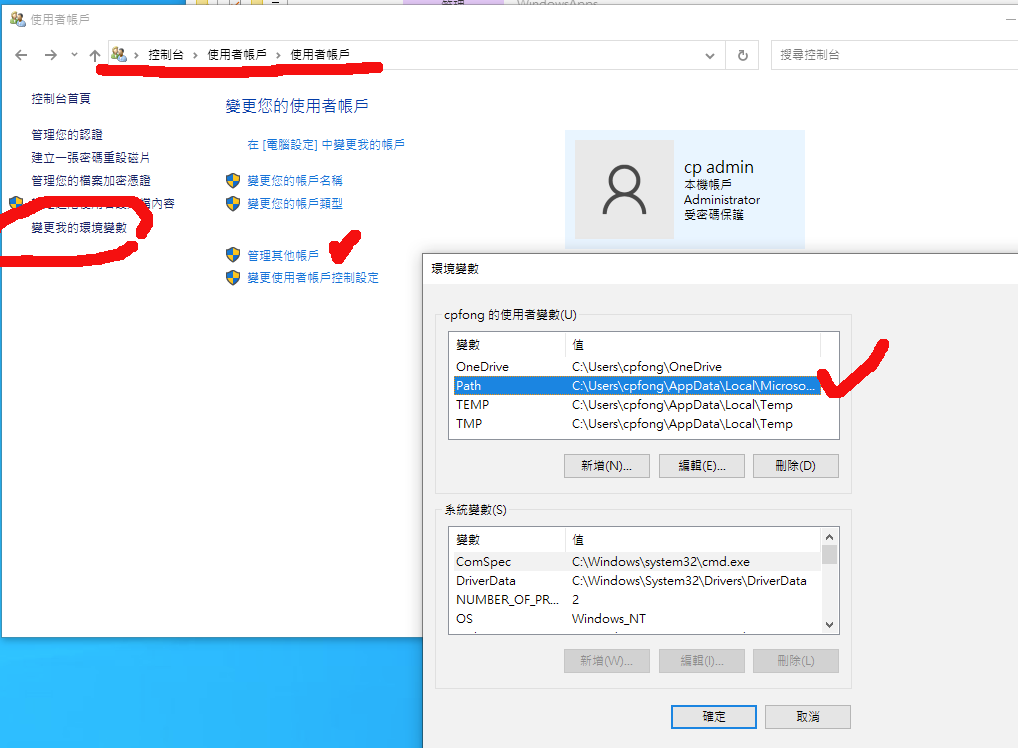Open the recent locations dropdown arrow
The height and width of the screenshot is (748, 1018).
(74, 55)
